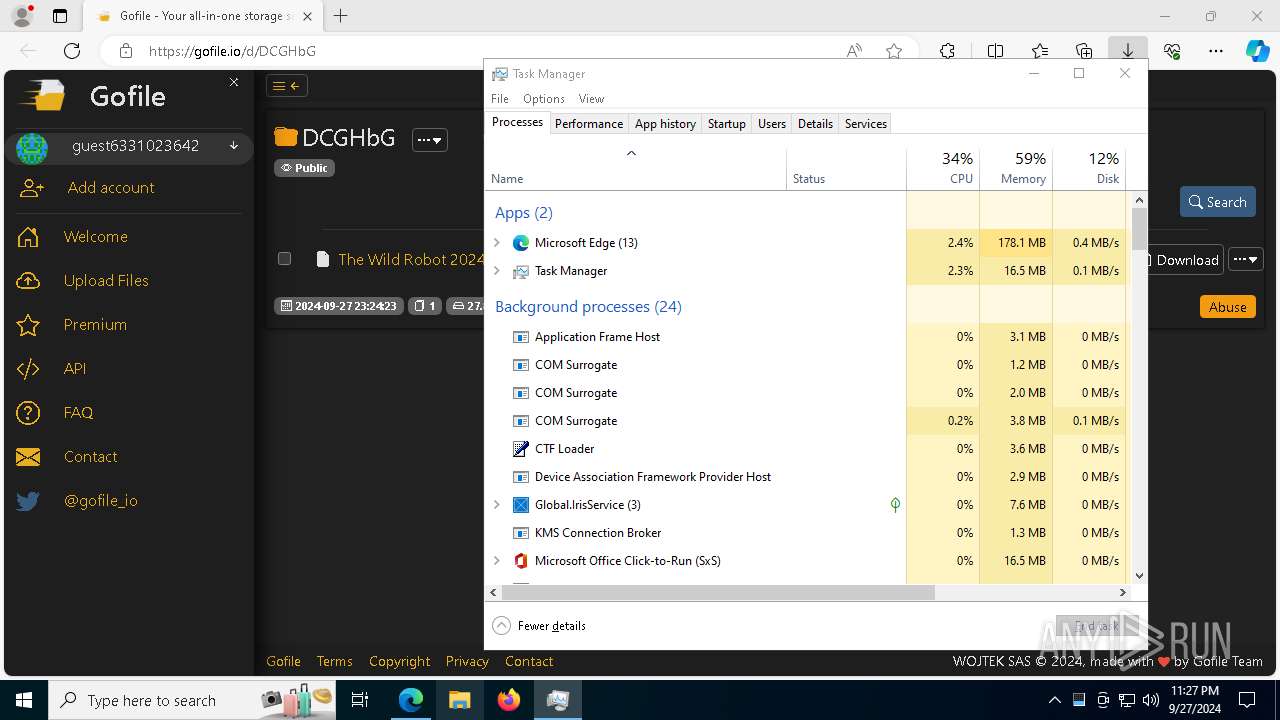Open the guest account dropdown arrow
1280x720 pixels.
click(x=234, y=146)
